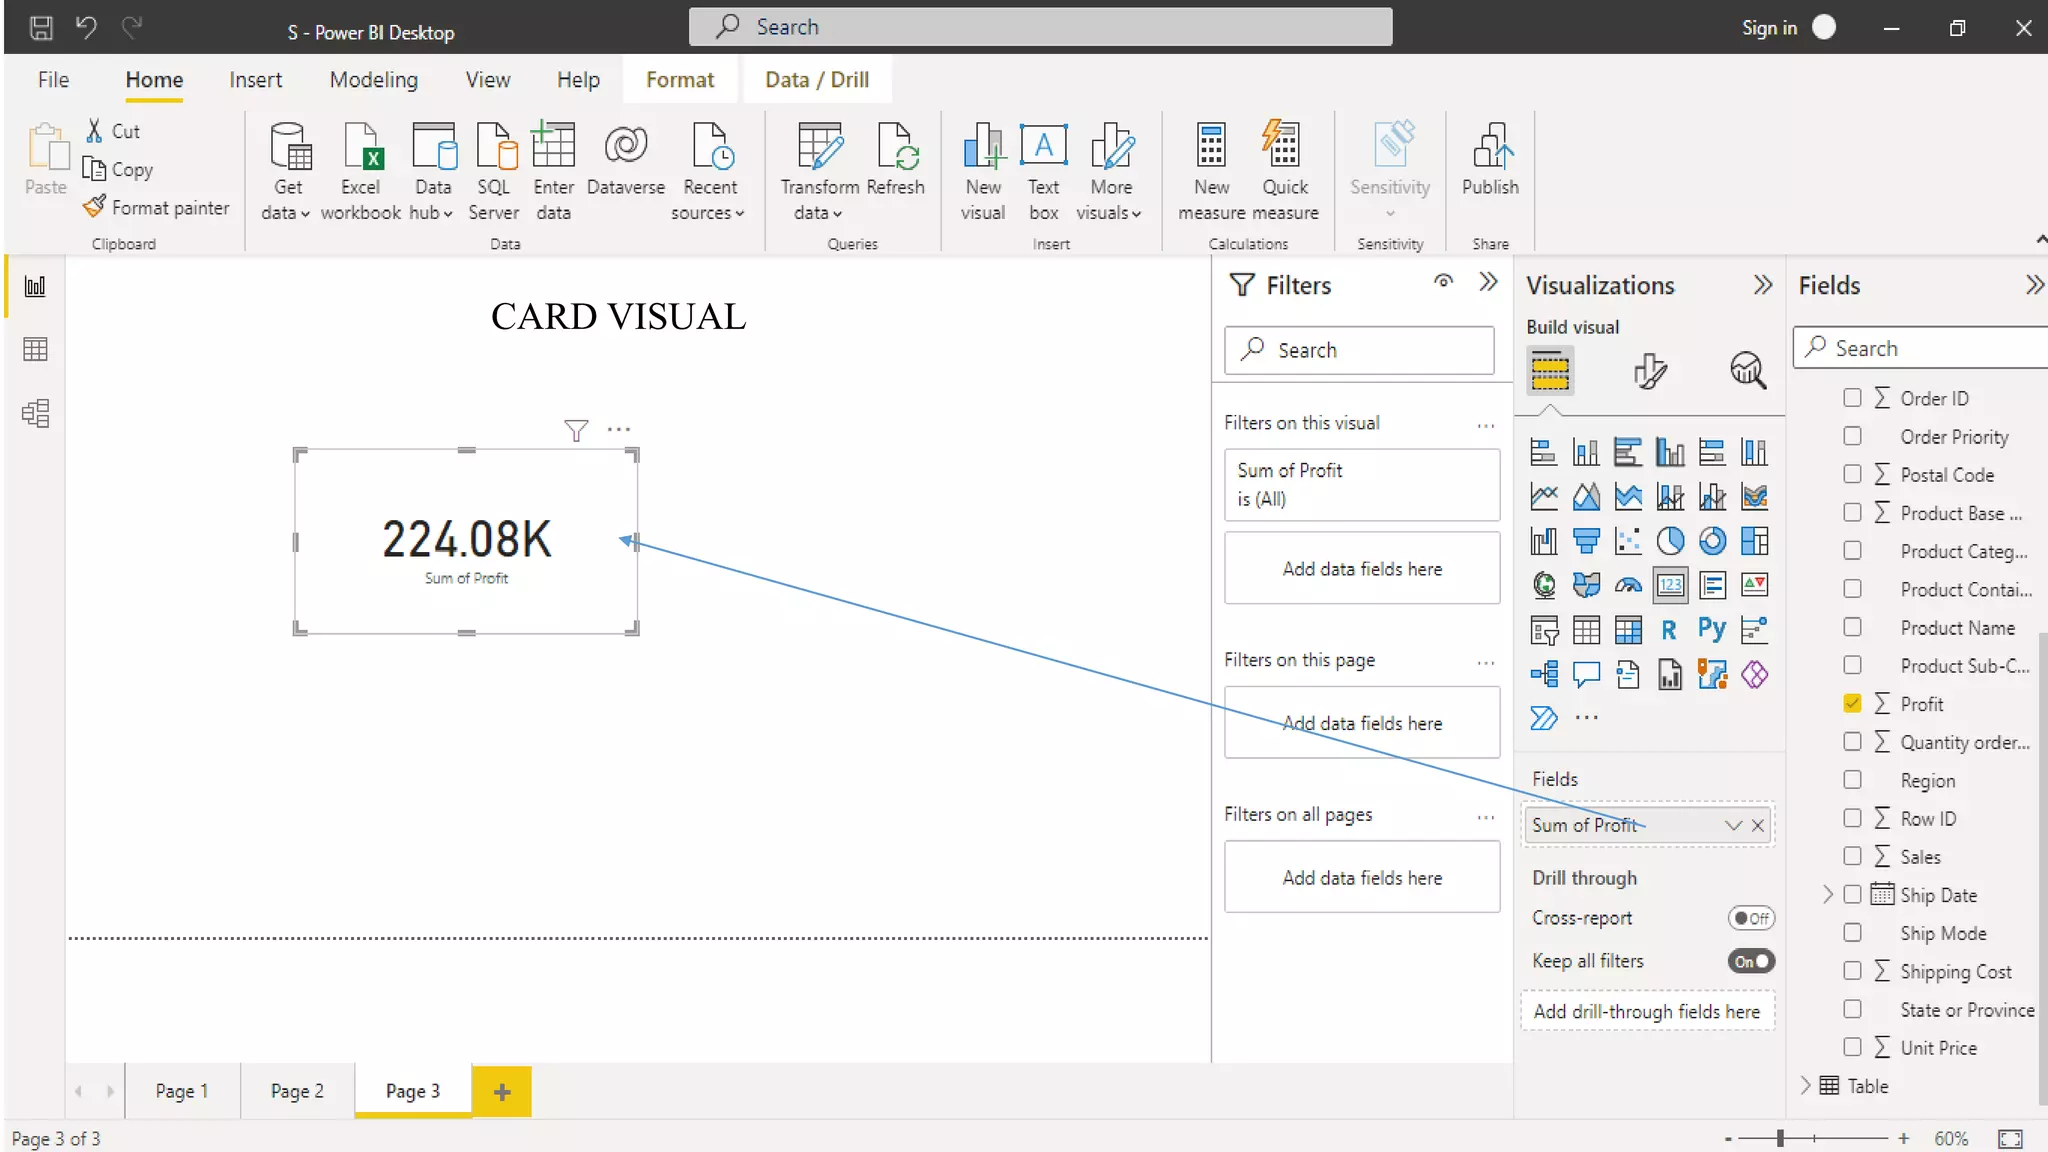Image resolution: width=2048 pixels, height=1152 pixels.
Task: Turn off Keep all filters toggle
Action: 1751,961
